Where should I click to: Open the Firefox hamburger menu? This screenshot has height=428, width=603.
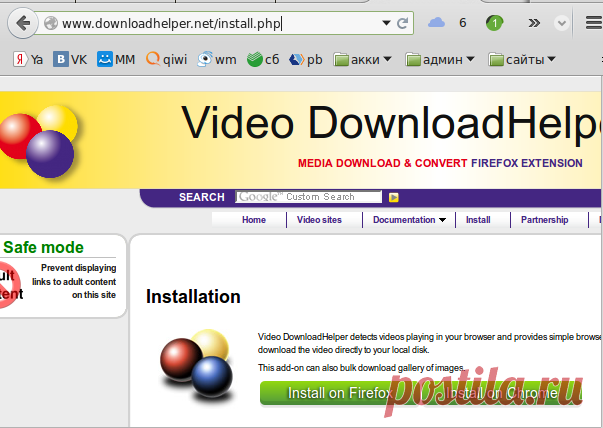click(x=594, y=23)
